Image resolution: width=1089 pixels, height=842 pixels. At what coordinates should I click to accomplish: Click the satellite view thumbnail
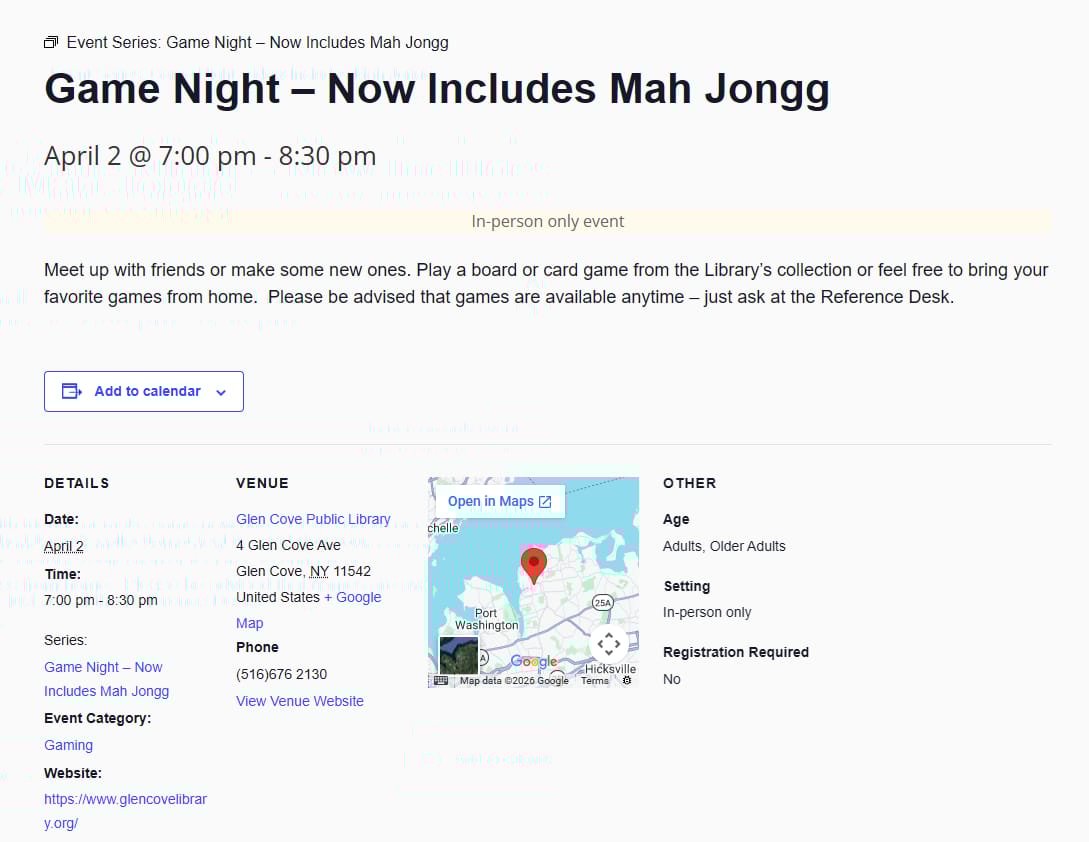click(459, 655)
